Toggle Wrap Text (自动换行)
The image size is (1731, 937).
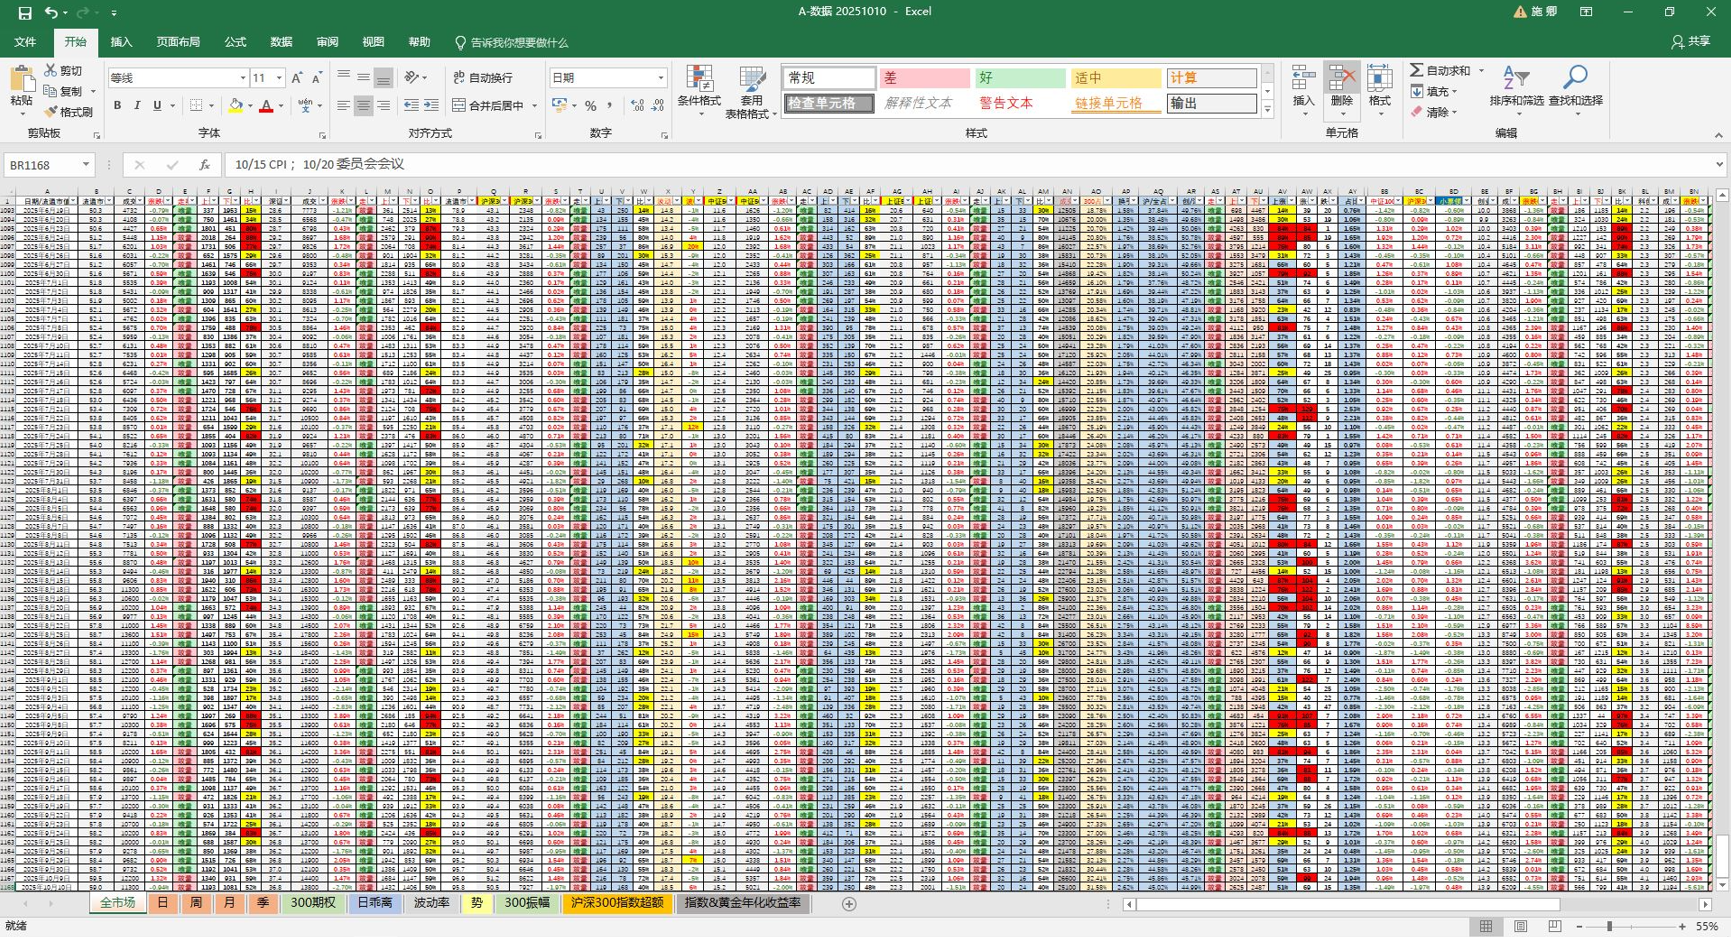(482, 78)
